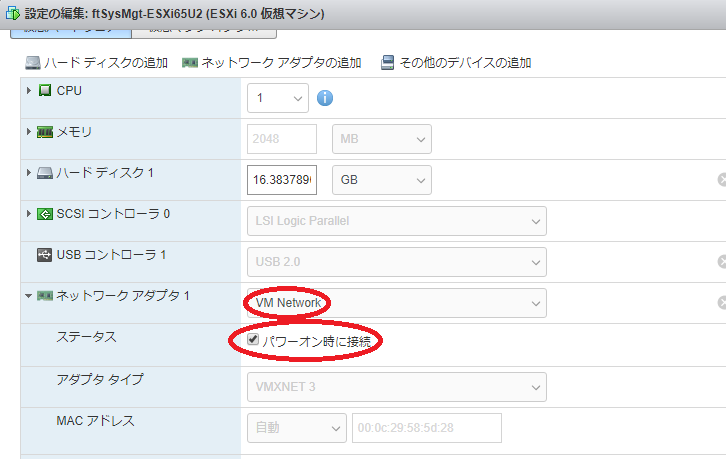The height and width of the screenshot is (459, 726).
Task: Click the memory module icon
Action: (x=45, y=132)
